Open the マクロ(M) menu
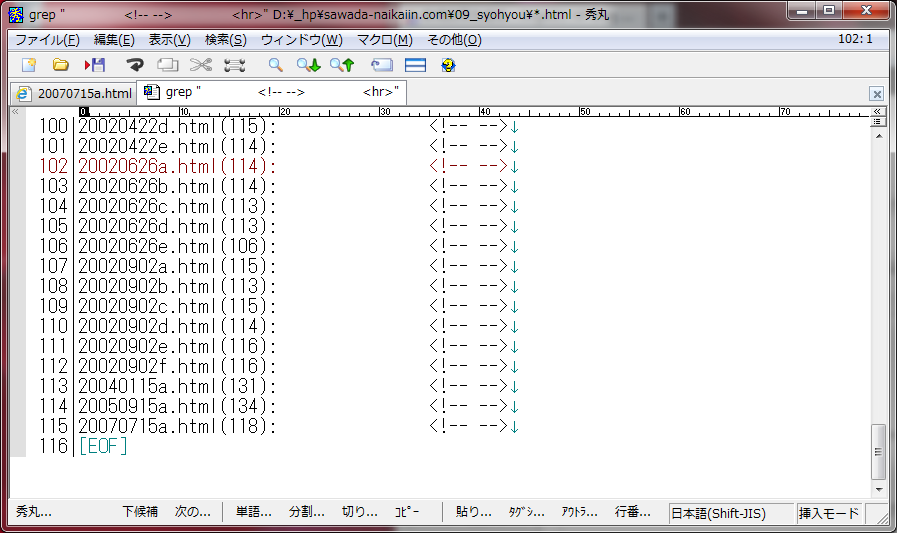Viewport: 897px width, 533px height. pos(384,40)
